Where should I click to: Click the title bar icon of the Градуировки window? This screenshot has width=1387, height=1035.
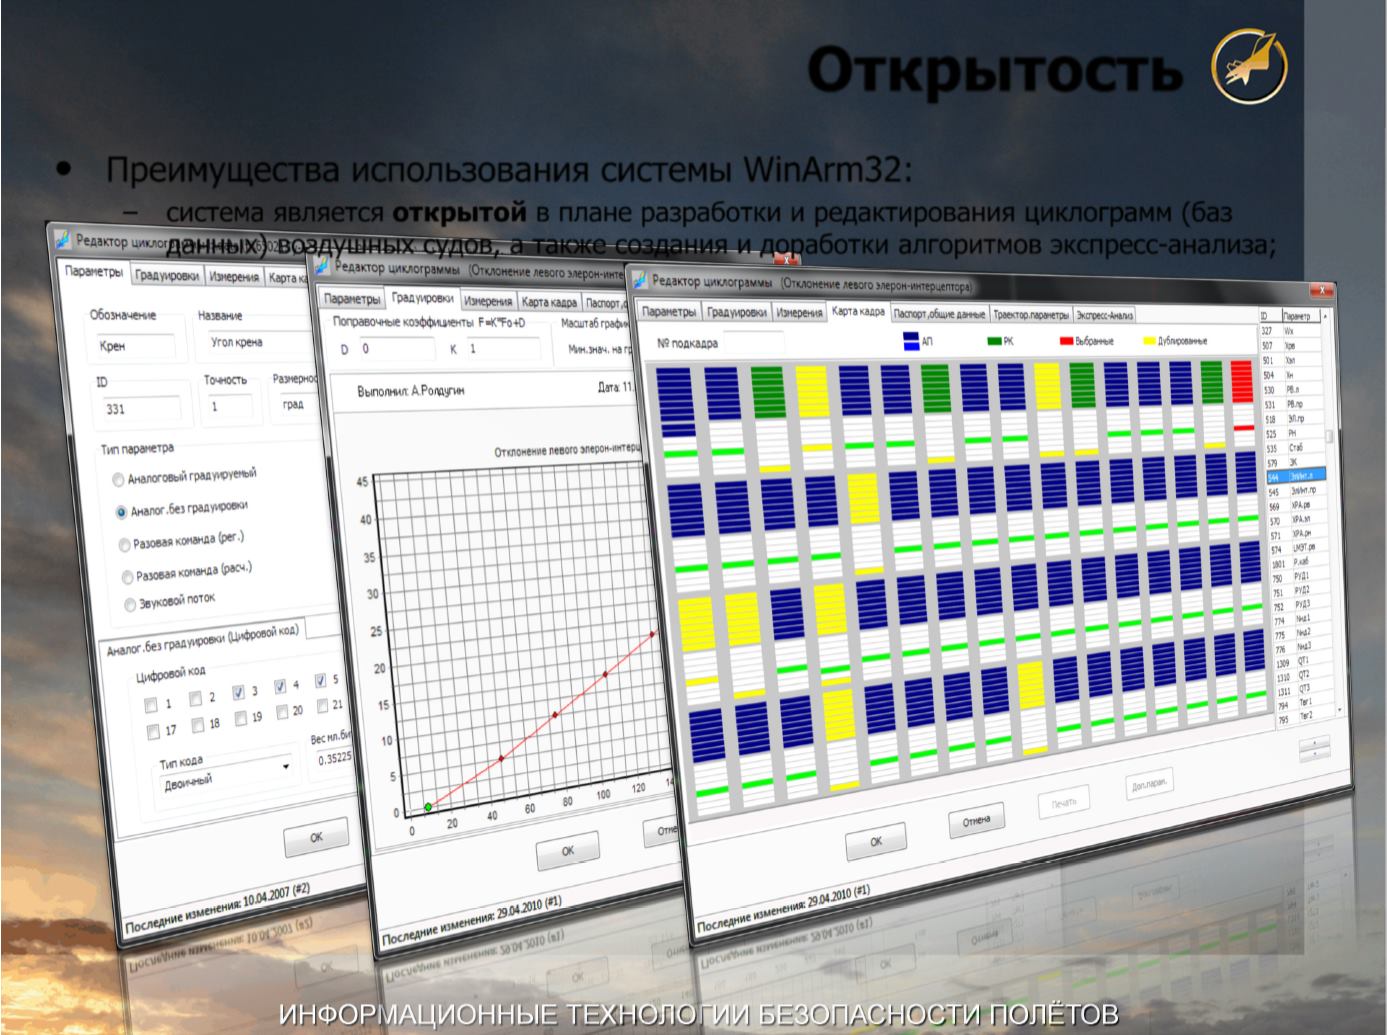pyautogui.click(x=321, y=265)
